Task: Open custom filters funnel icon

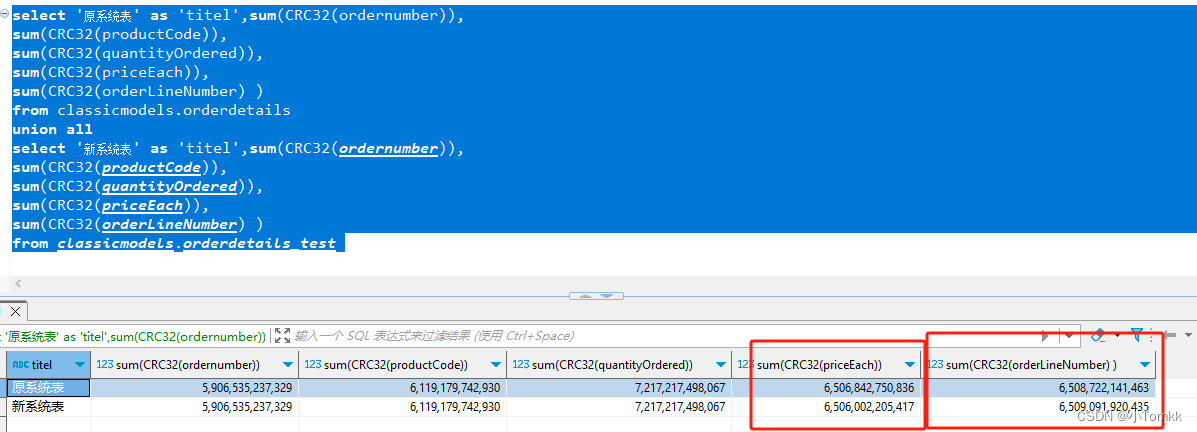Action: click(x=1137, y=334)
